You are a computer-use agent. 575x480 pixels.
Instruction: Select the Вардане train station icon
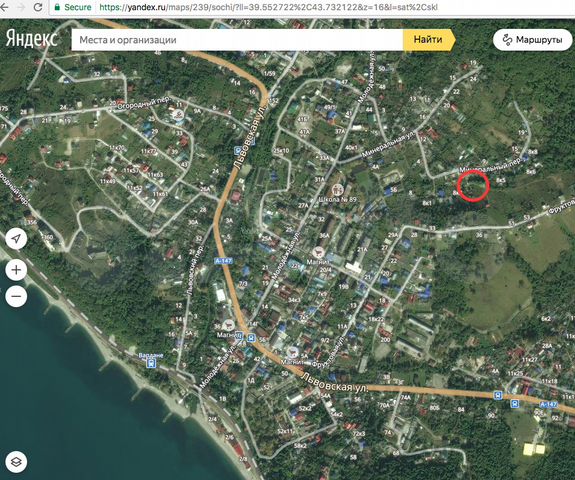click(151, 363)
